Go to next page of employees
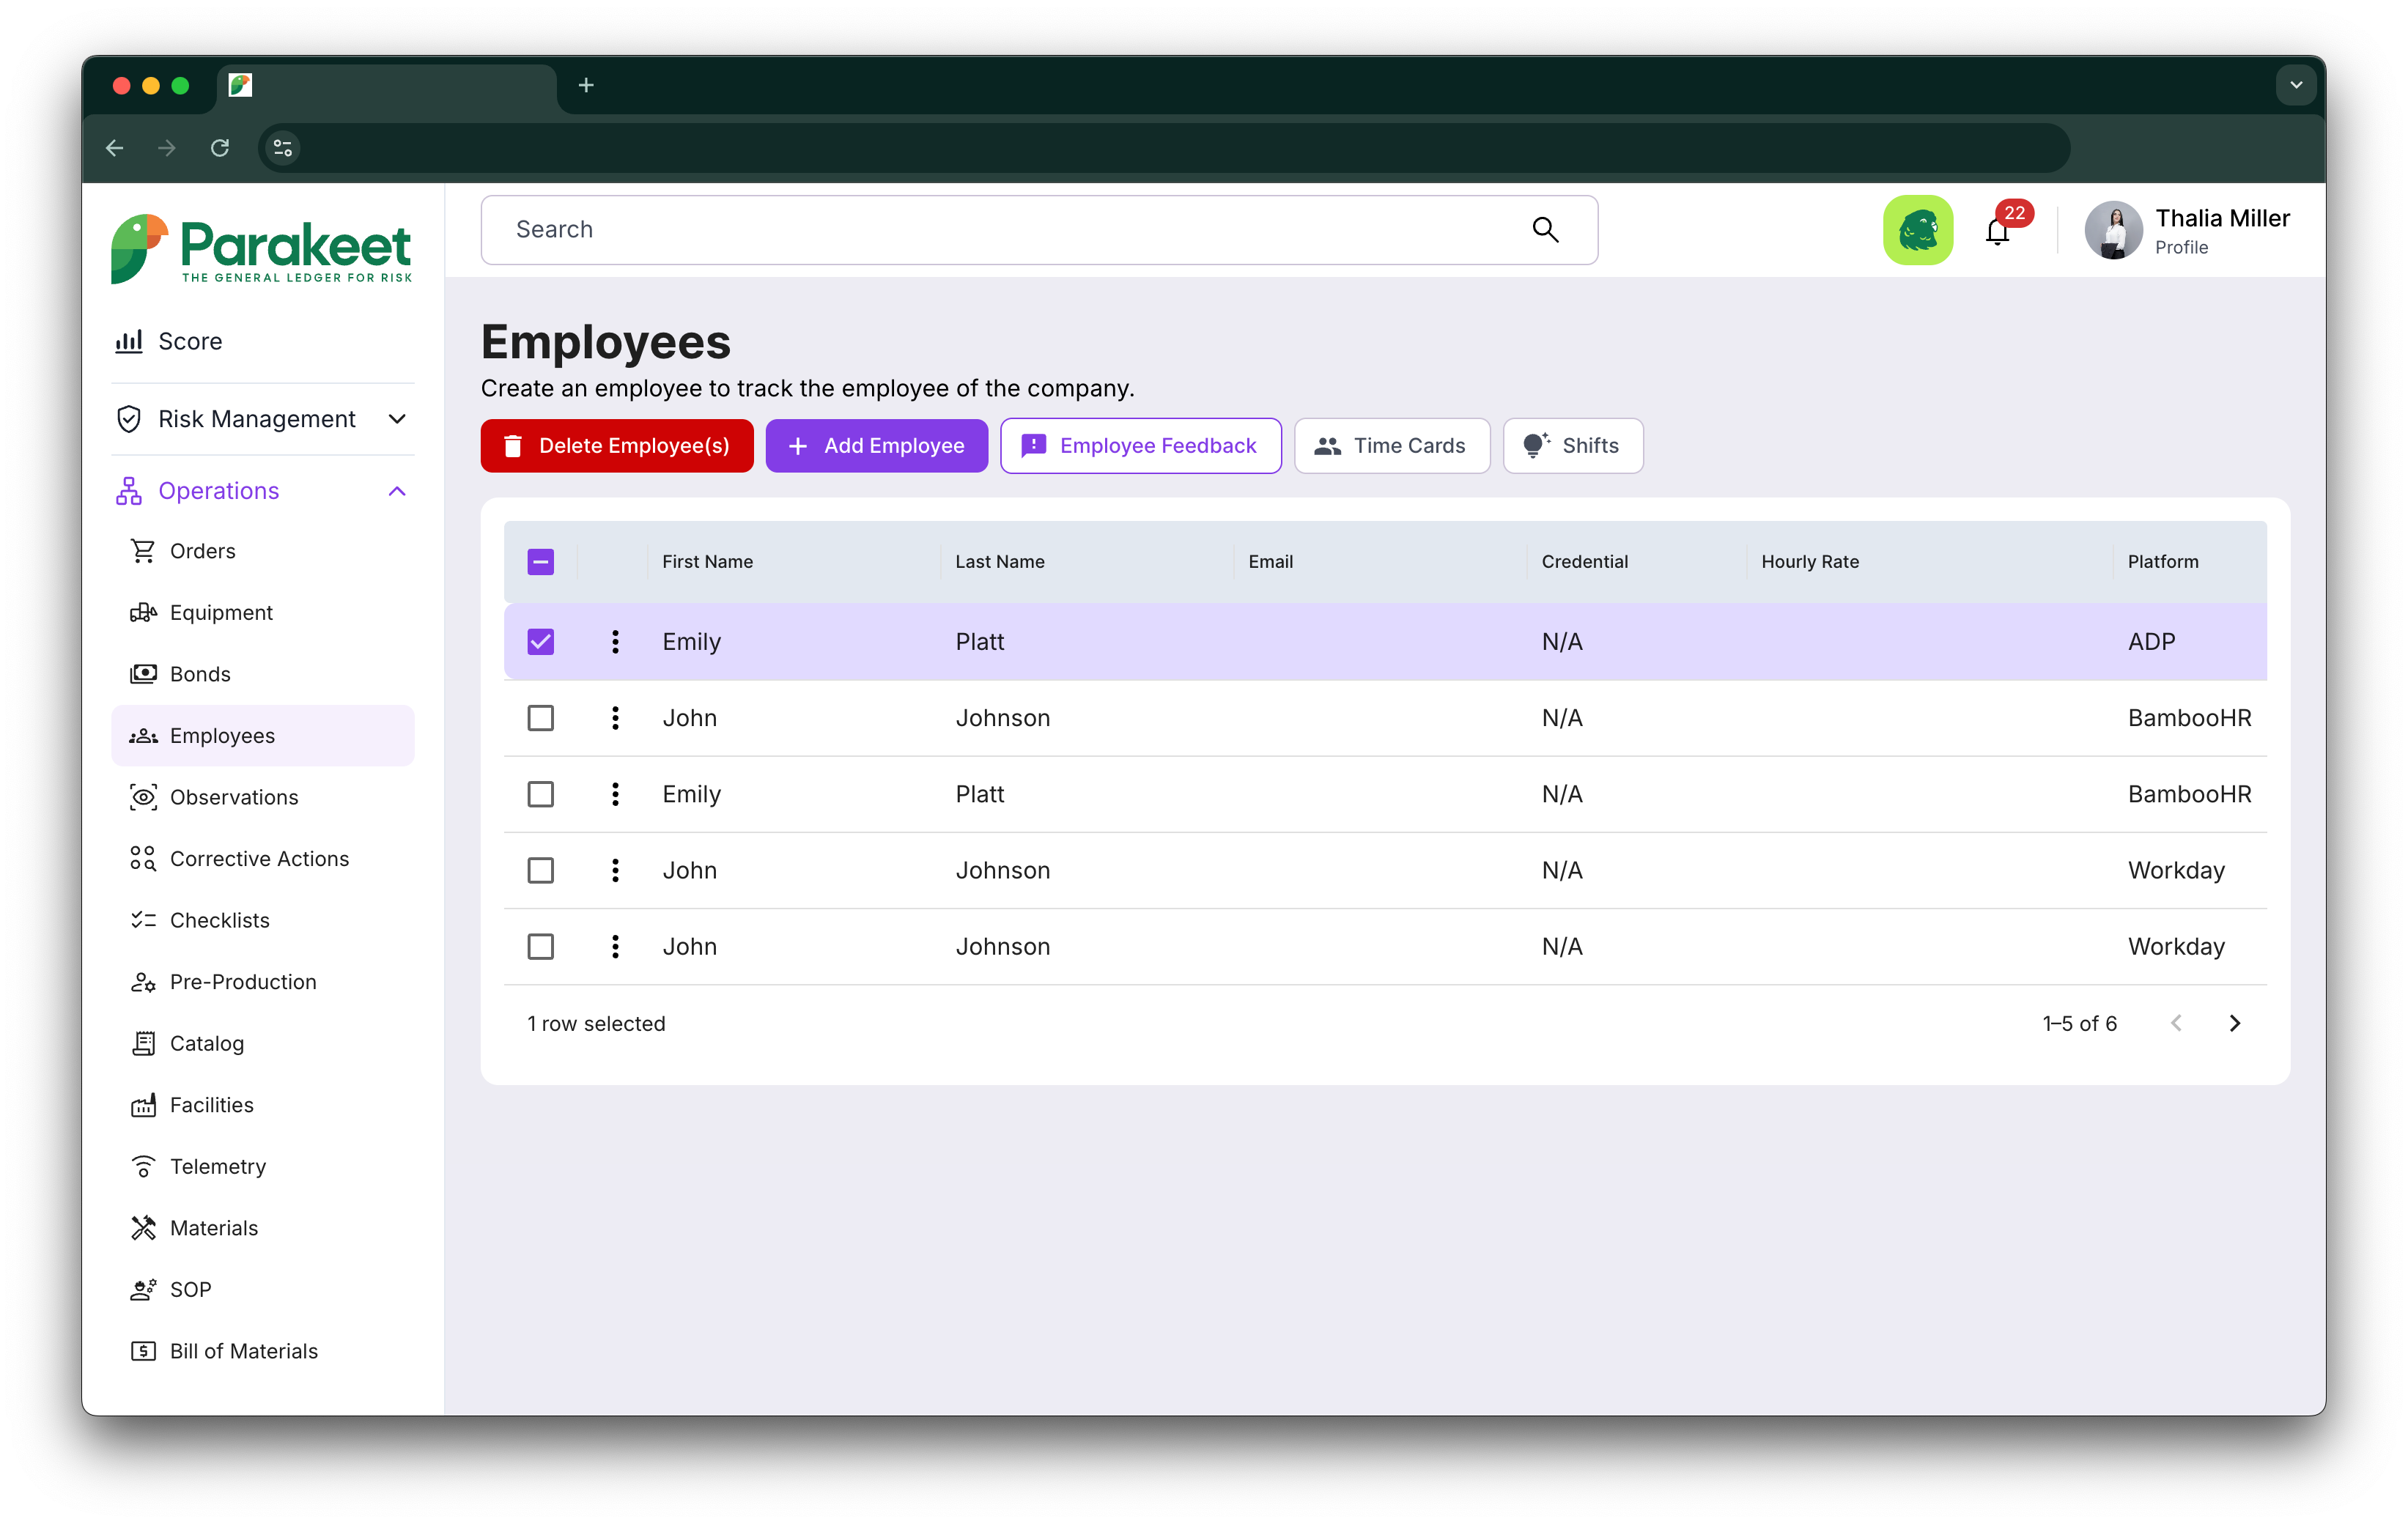Viewport: 2408px width, 1524px height. coord(2235,1023)
